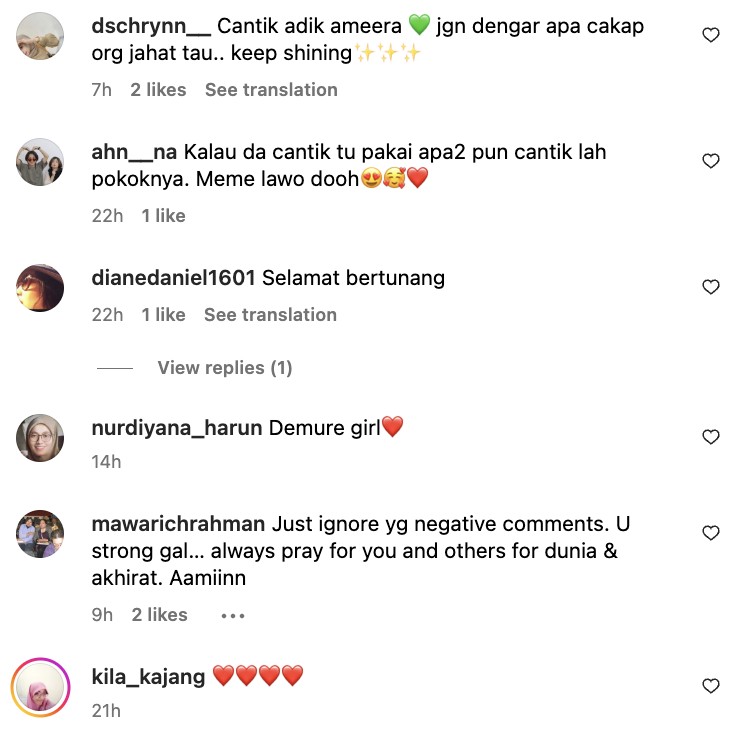Viewport: 736px width, 744px height.
Task: See translation of Selamat bertunang comment
Action: pyautogui.click(x=270, y=315)
